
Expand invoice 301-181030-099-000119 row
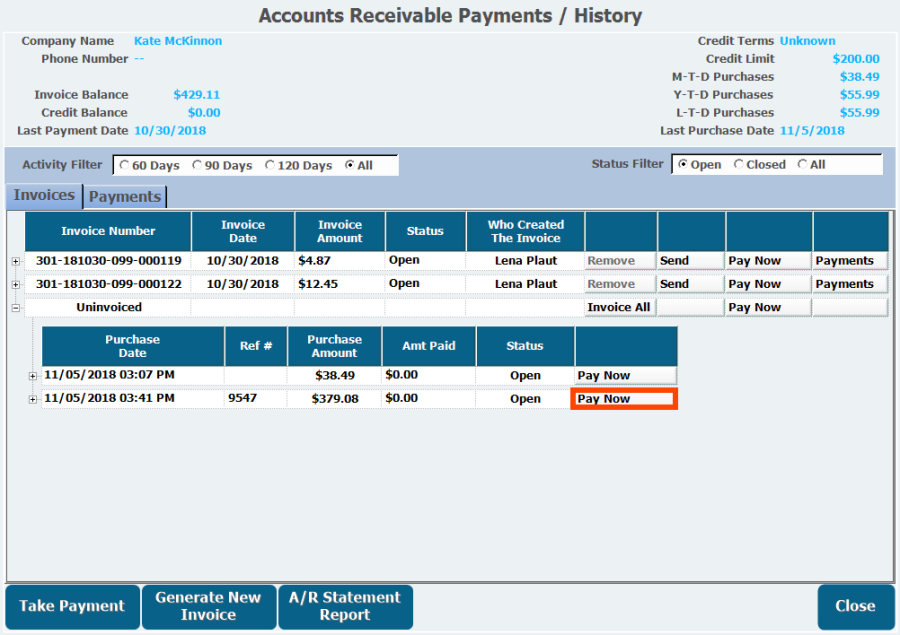[x=15, y=261]
